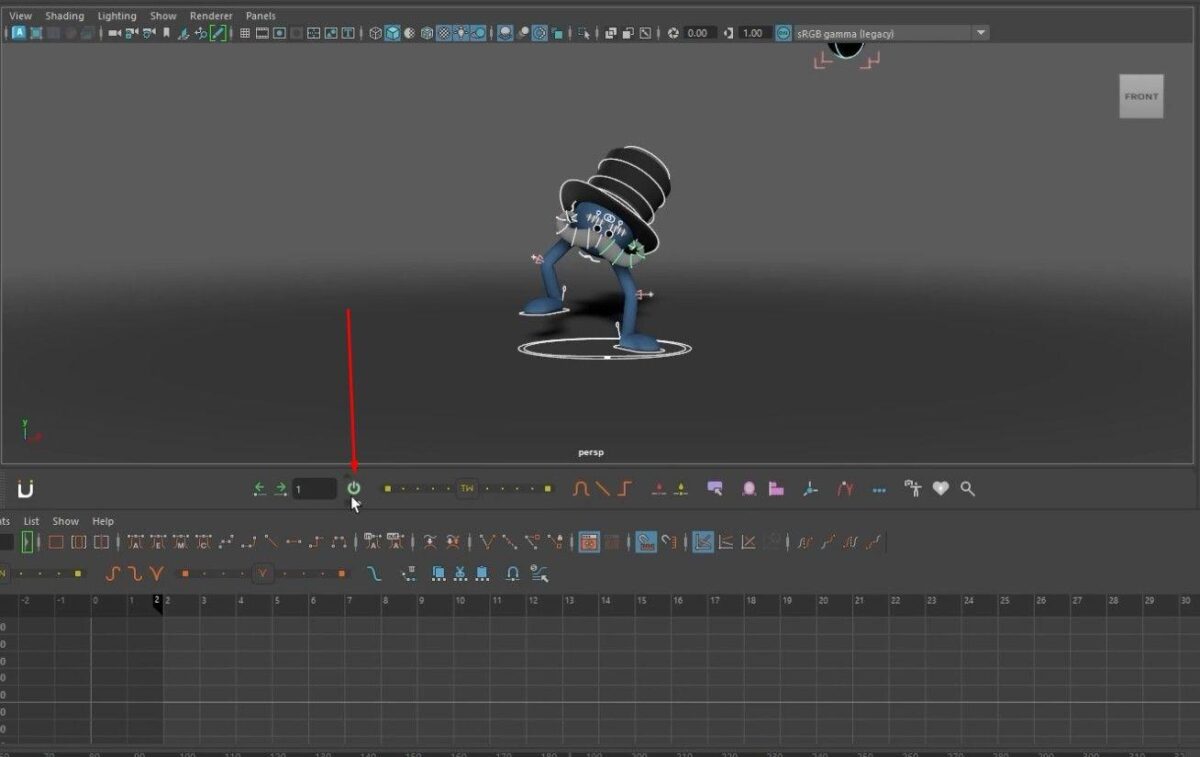Click the center of the TW tween slider
This screenshot has height=757, width=1200.
tap(466, 488)
